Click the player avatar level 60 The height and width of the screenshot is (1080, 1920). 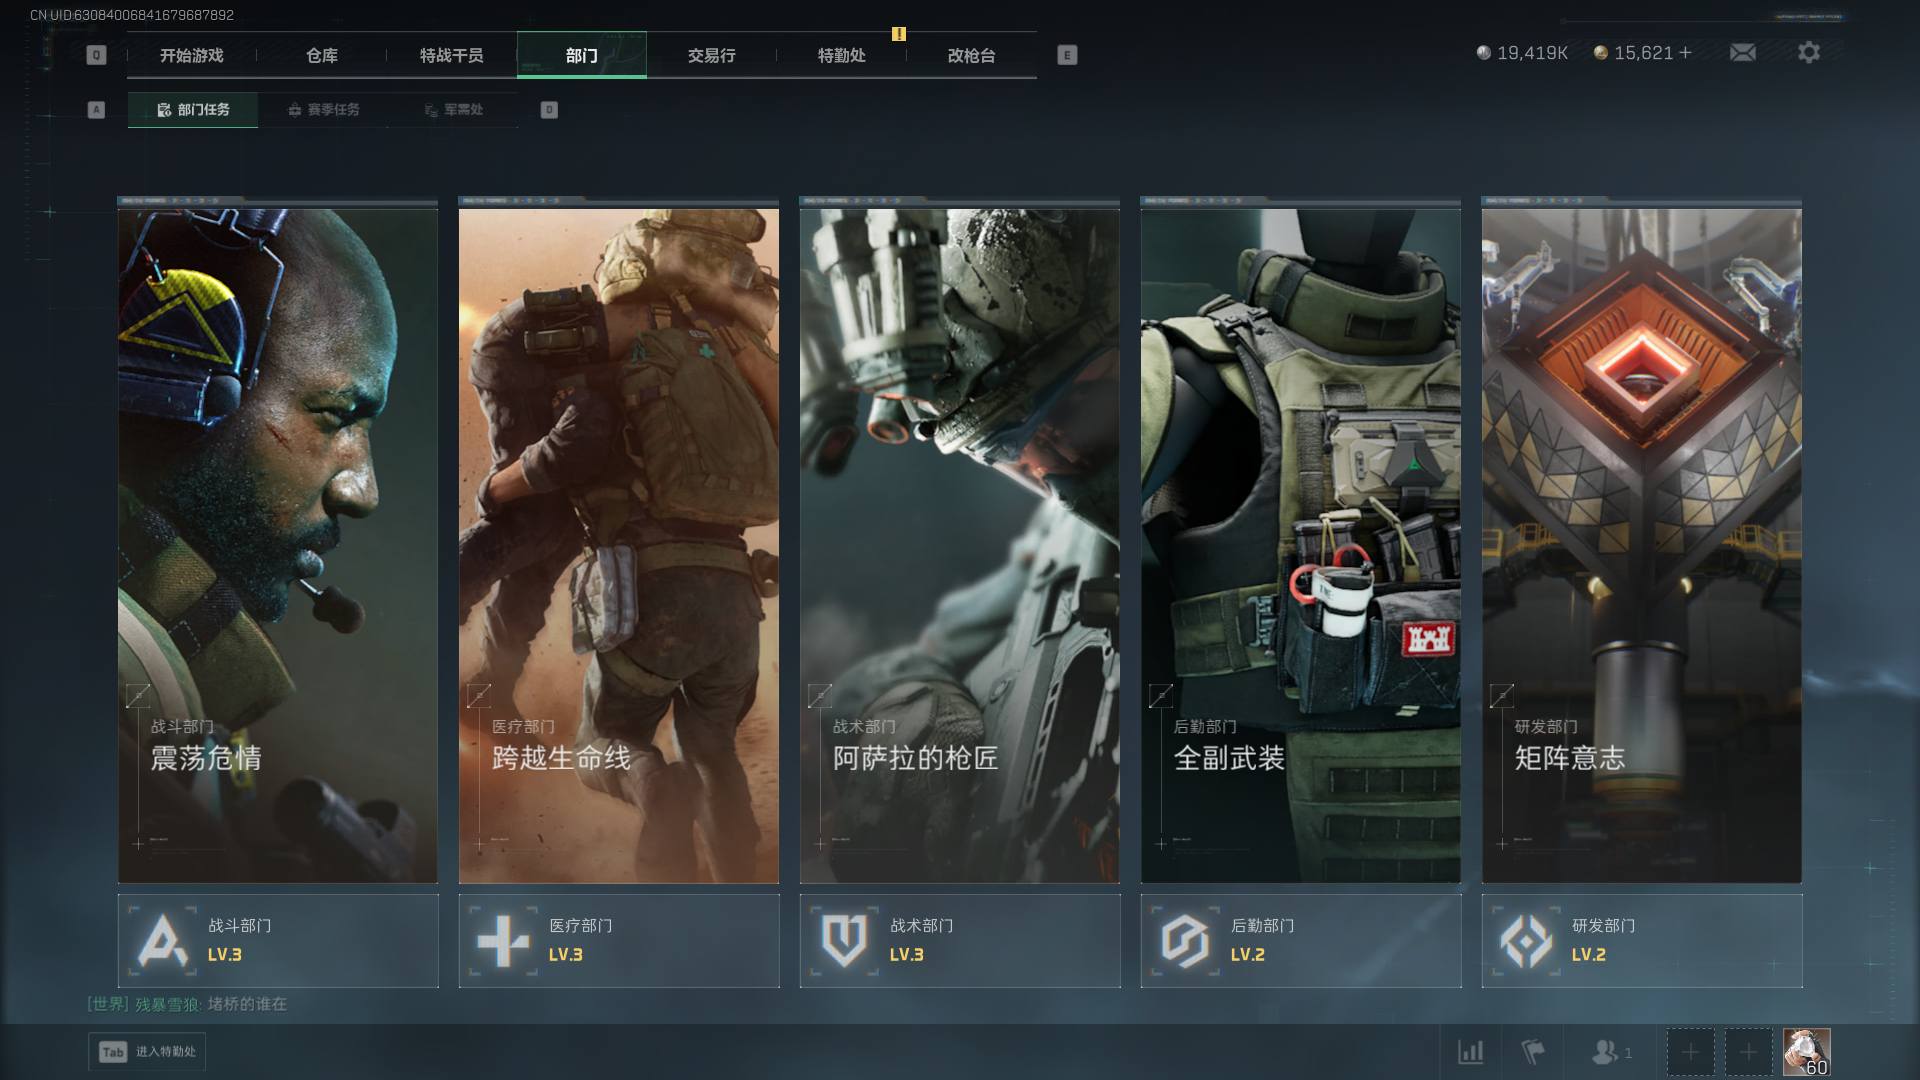(1806, 1052)
